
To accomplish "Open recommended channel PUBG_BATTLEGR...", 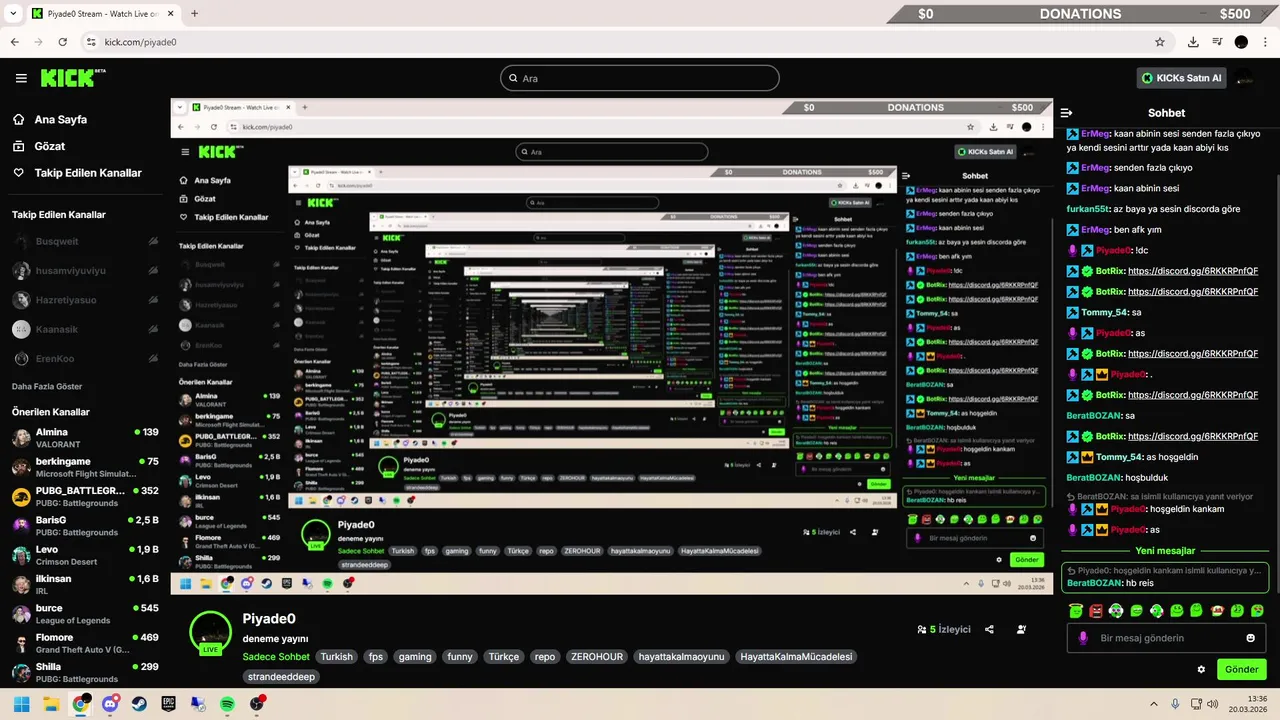I will [85, 496].
